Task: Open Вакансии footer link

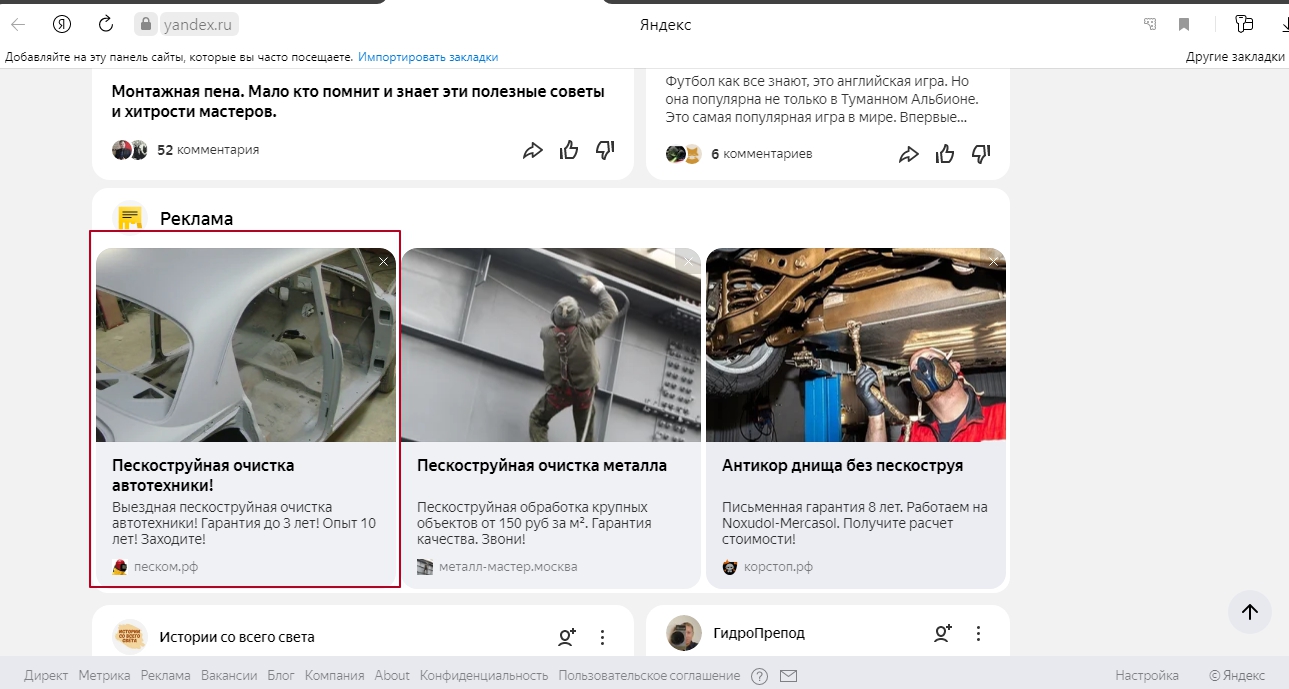Action: pos(229,676)
